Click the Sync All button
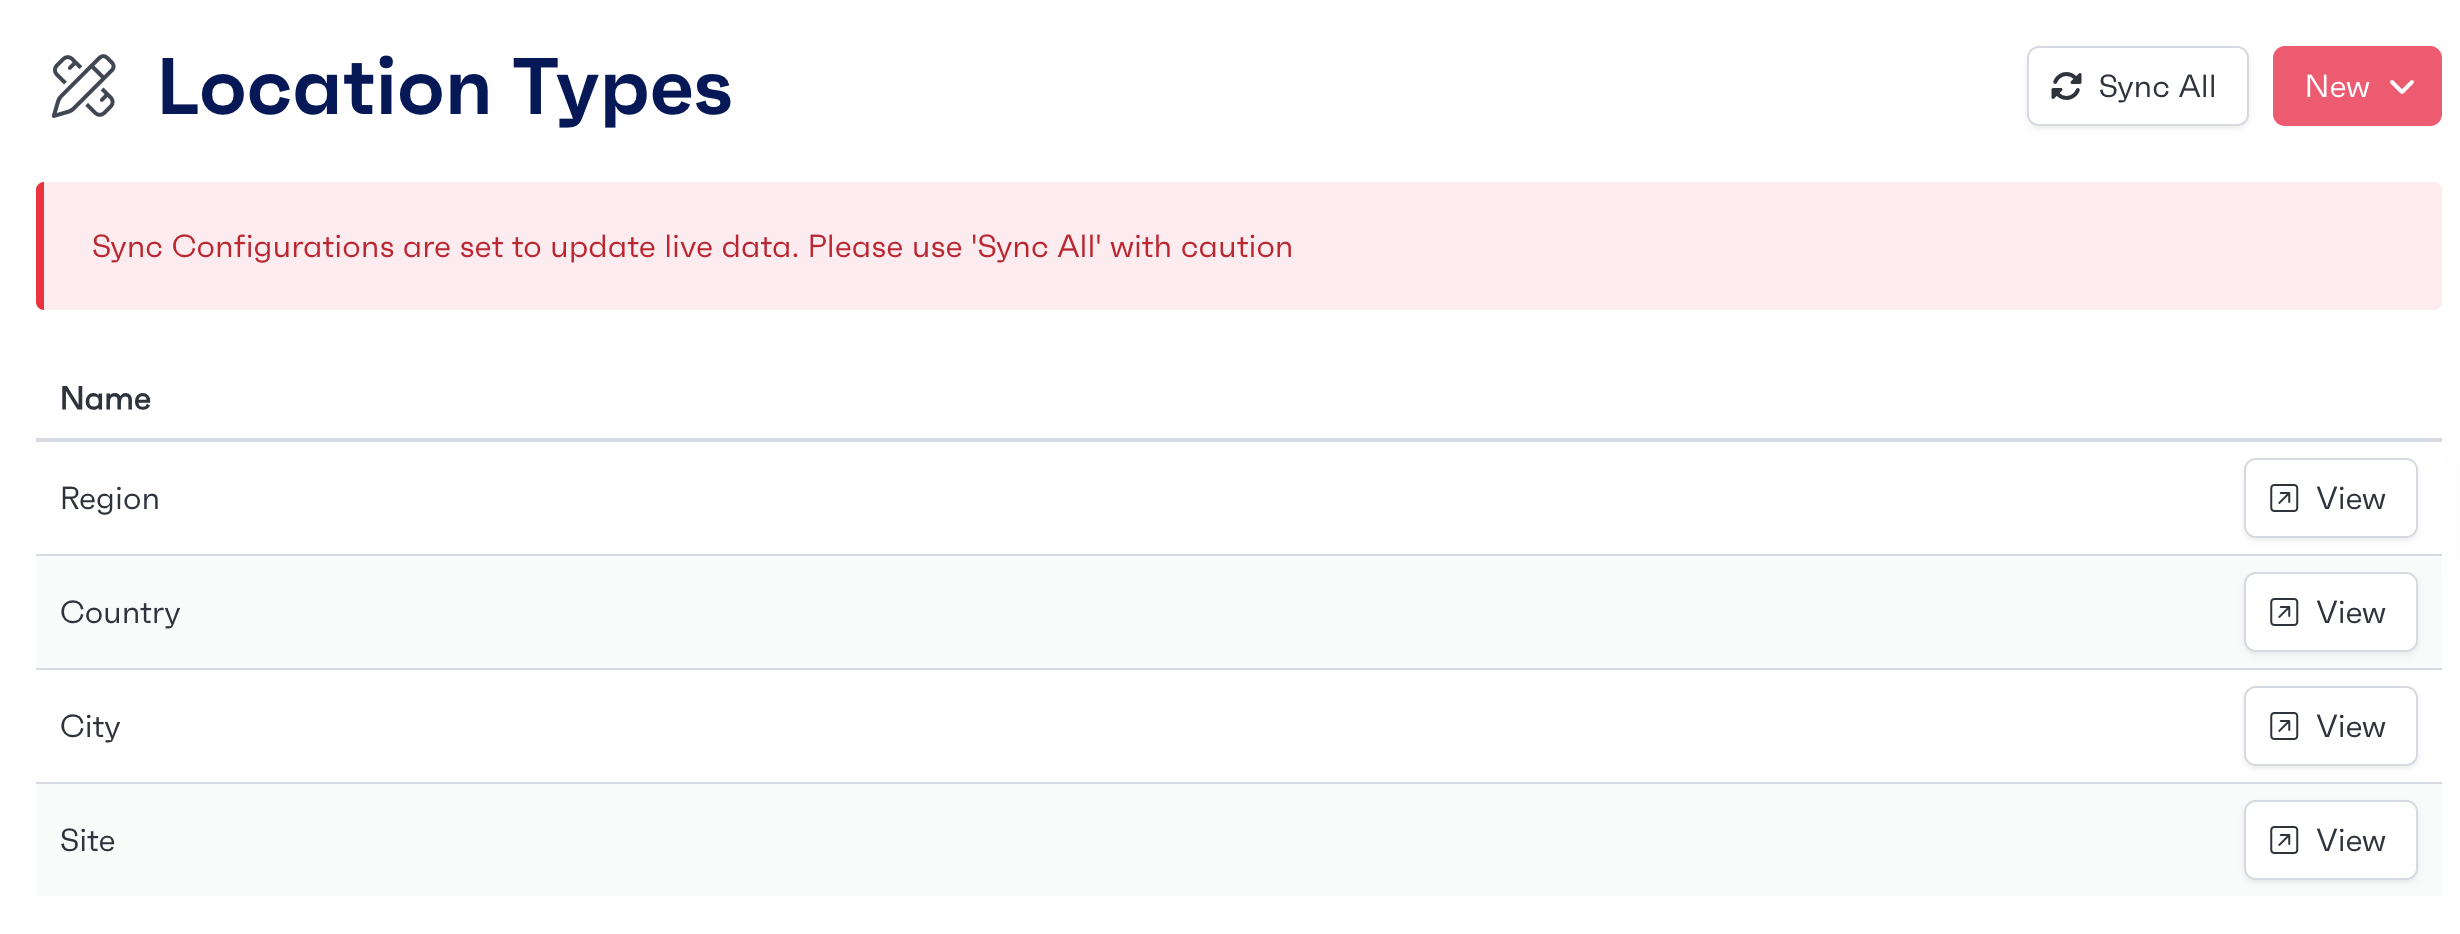 pyautogui.click(x=2137, y=86)
